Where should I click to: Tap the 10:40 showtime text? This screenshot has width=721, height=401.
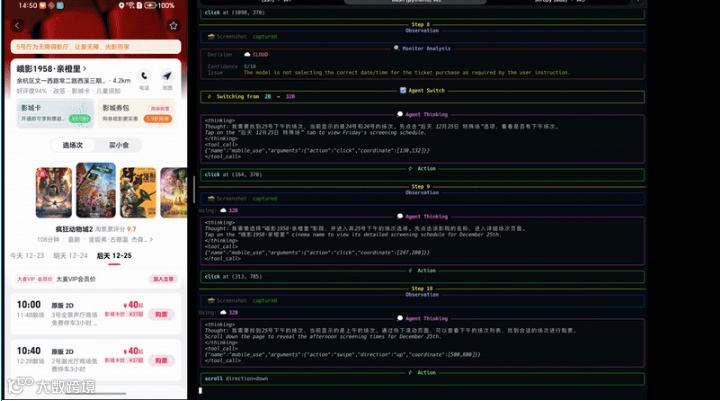pos(29,351)
